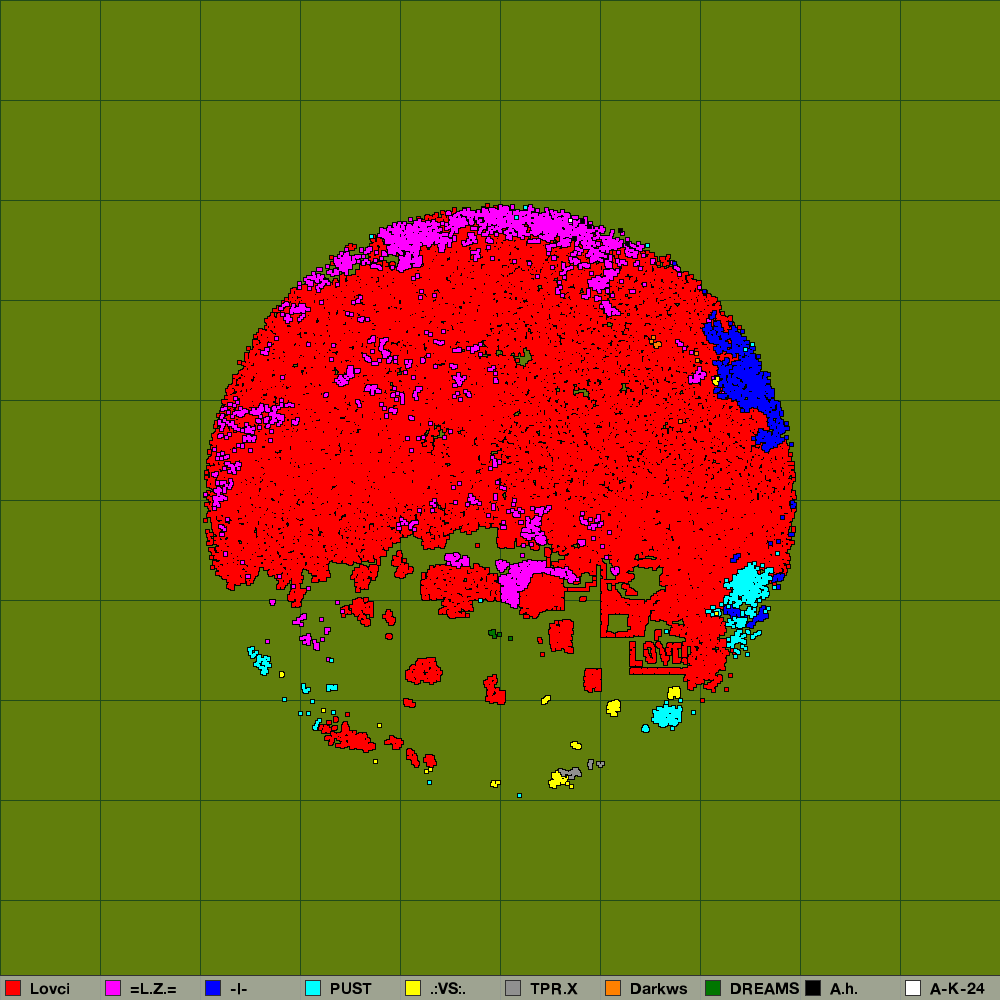This screenshot has height=1000, width=1000.
Task: Click the blue -I- legend swatch
Action: coord(213,988)
